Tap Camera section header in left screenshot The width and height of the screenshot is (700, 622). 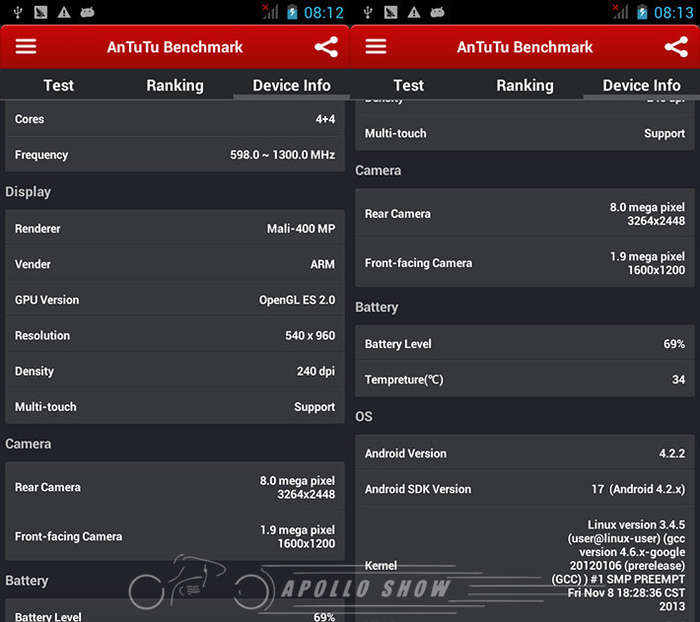[28, 443]
